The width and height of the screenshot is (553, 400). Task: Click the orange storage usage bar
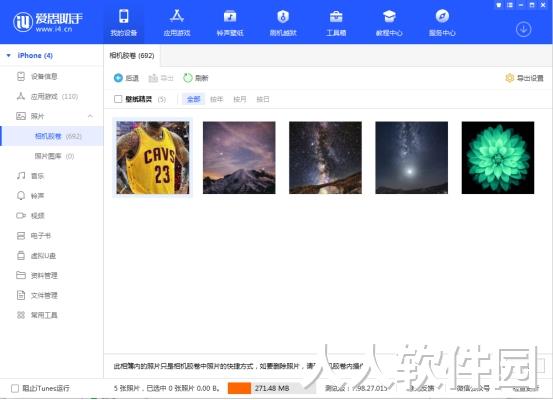click(x=239, y=388)
